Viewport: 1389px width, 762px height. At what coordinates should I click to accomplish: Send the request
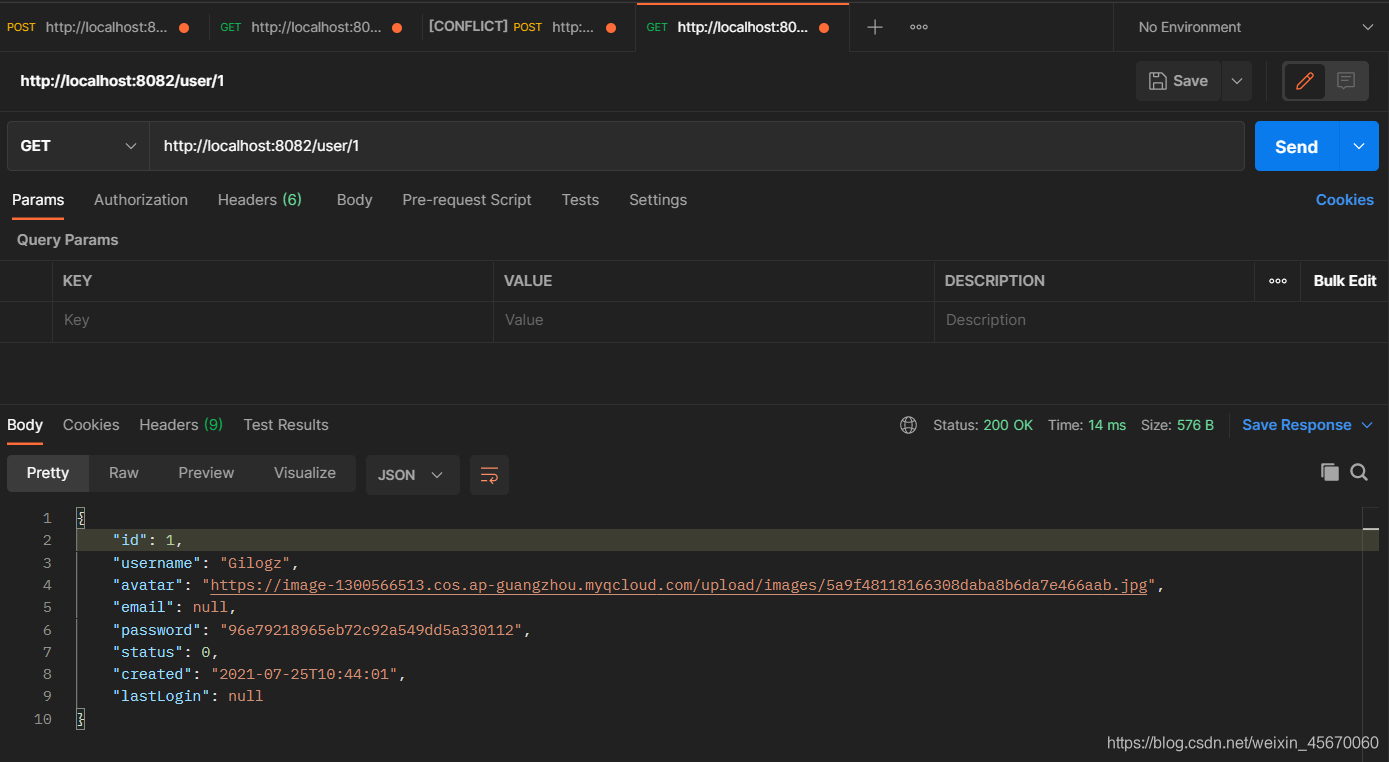[x=1296, y=147]
